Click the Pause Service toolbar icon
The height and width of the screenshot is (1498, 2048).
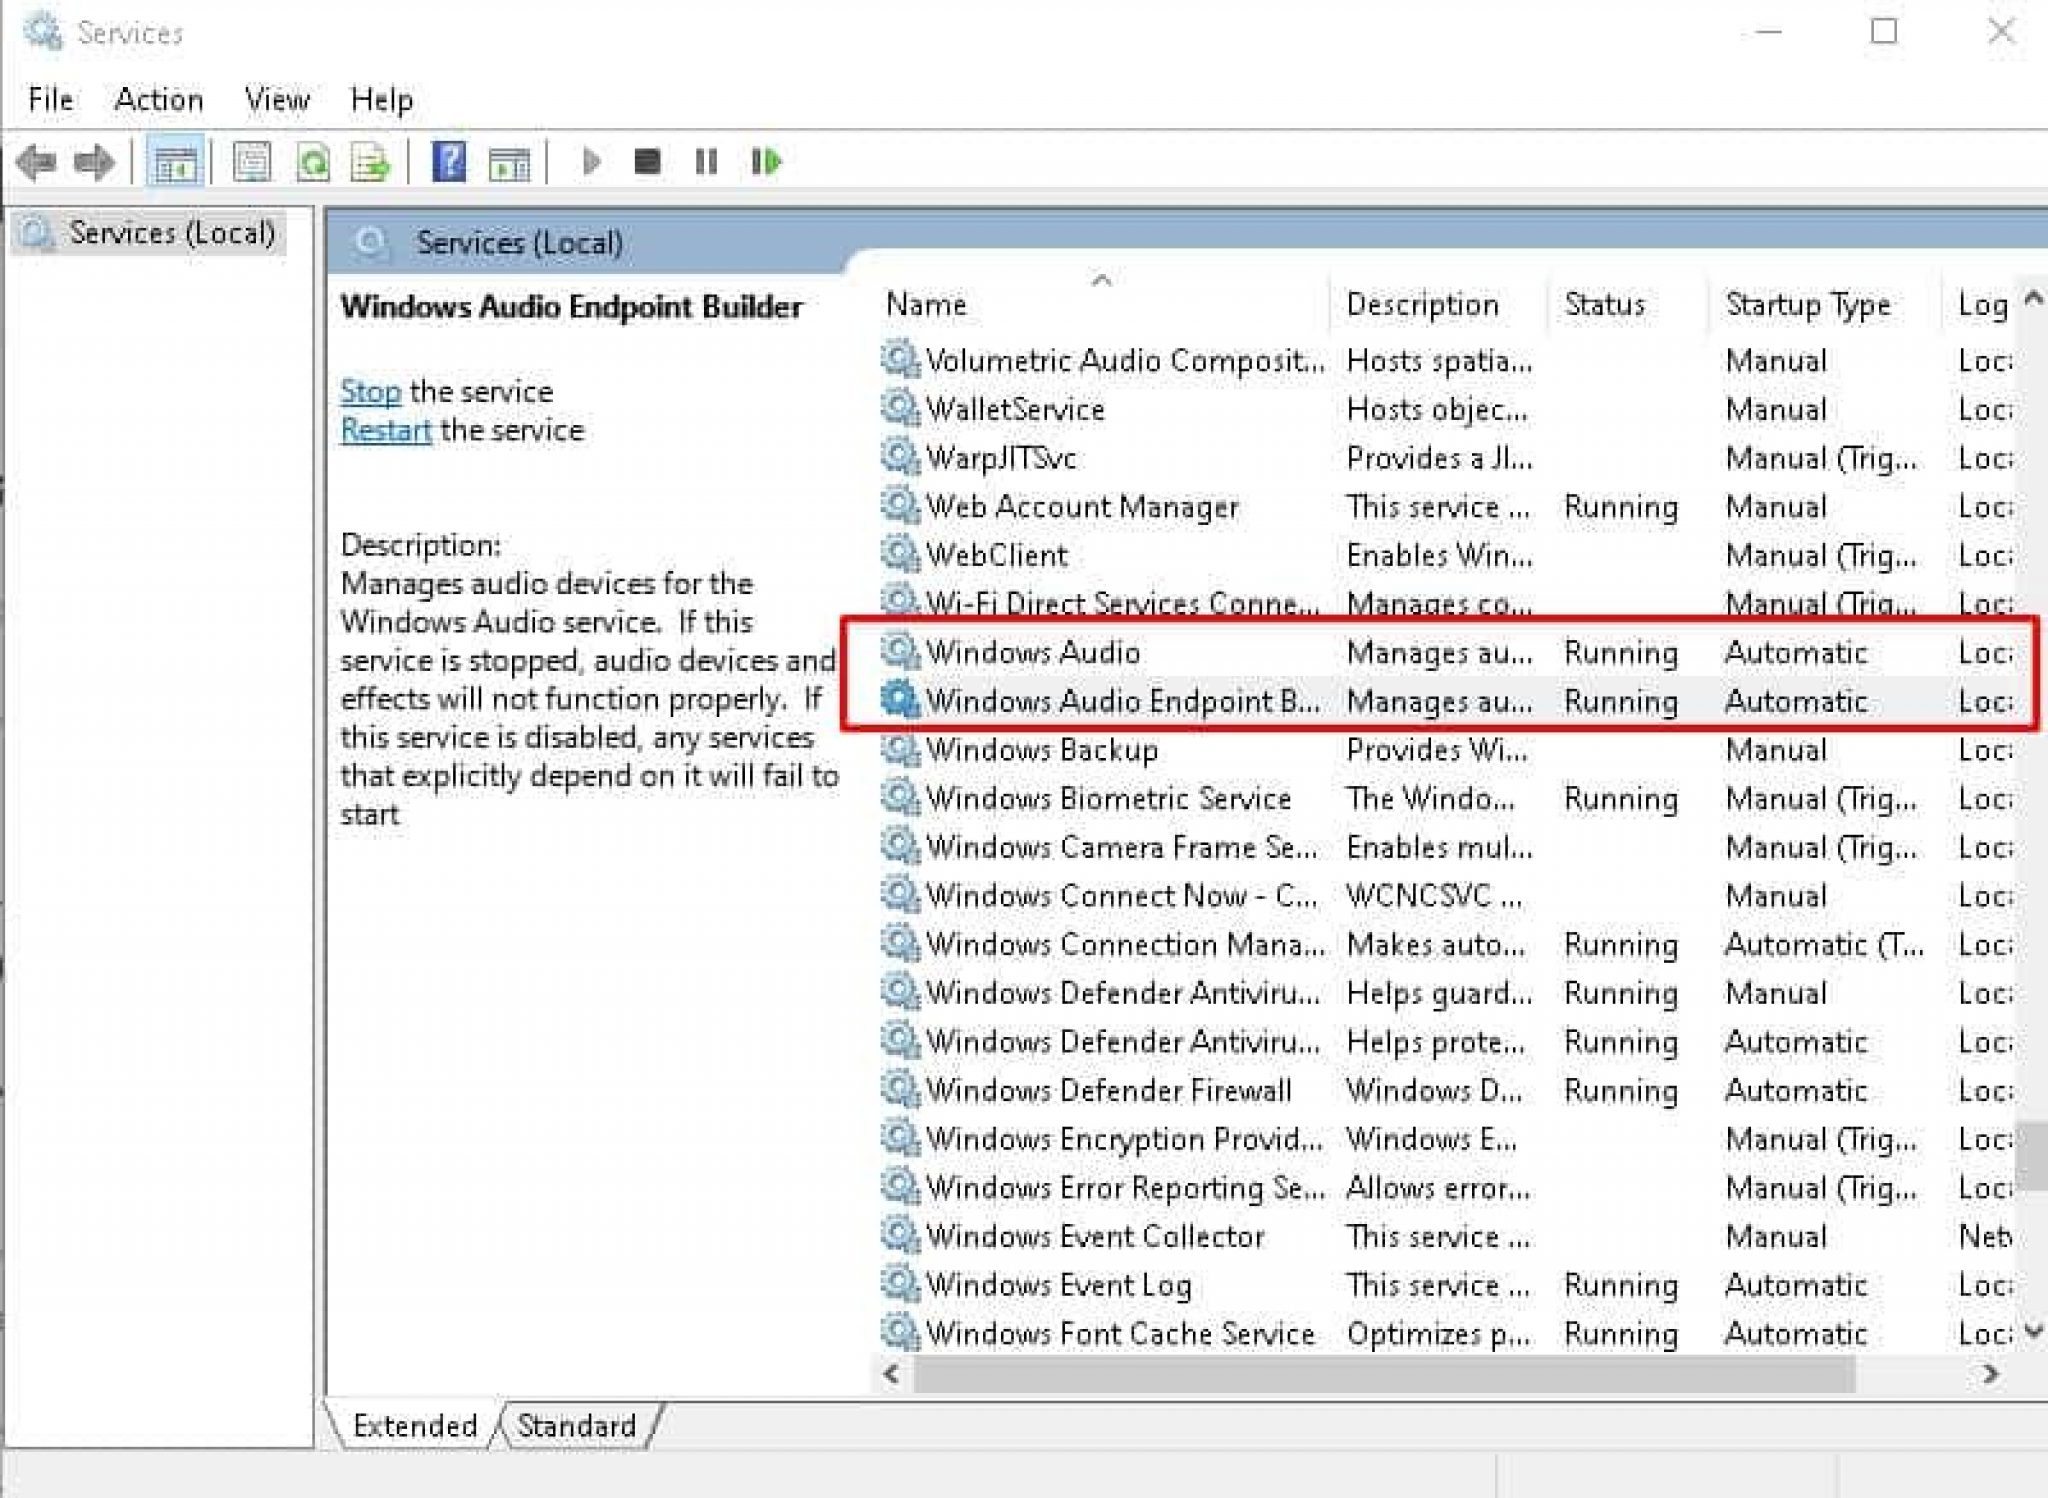(x=706, y=162)
